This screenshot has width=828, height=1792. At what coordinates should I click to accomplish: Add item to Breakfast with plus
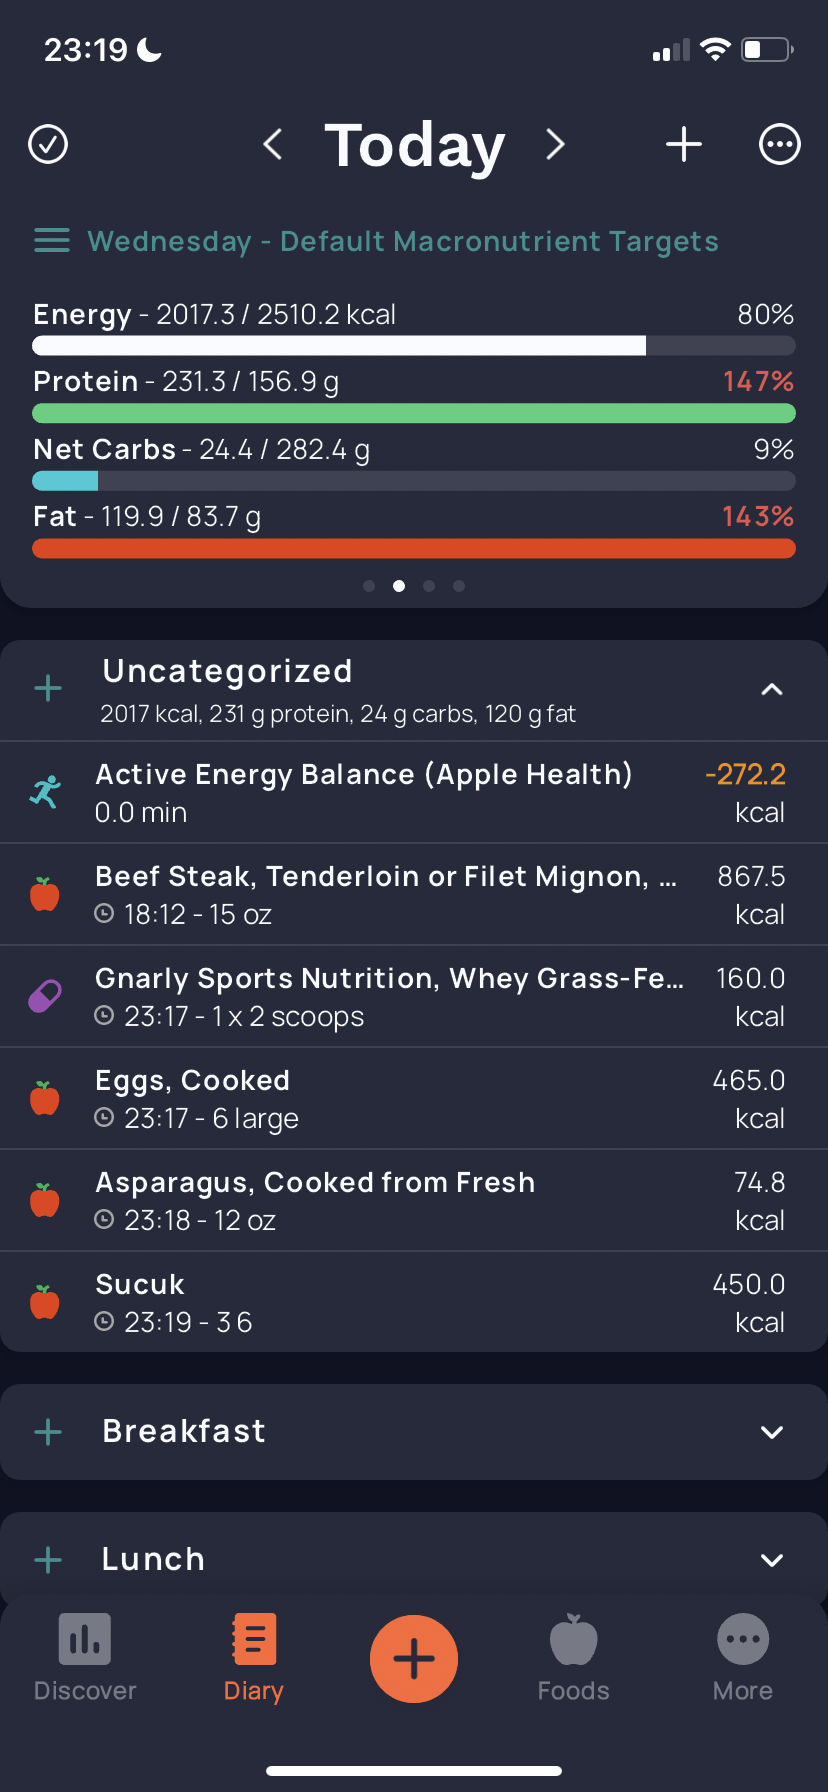click(48, 1432)
